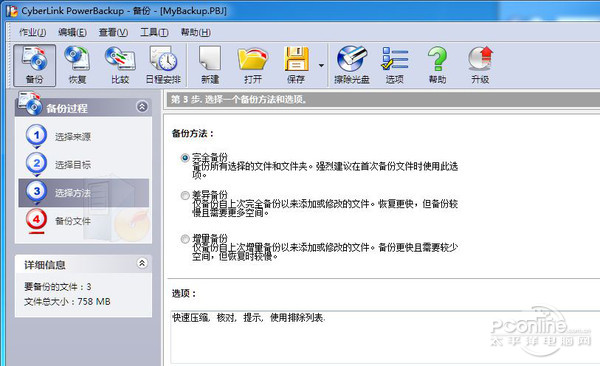The height and width of the screenshot is (366, 600).
Task: Click the step 1 number circle icon
Action: 36,136
